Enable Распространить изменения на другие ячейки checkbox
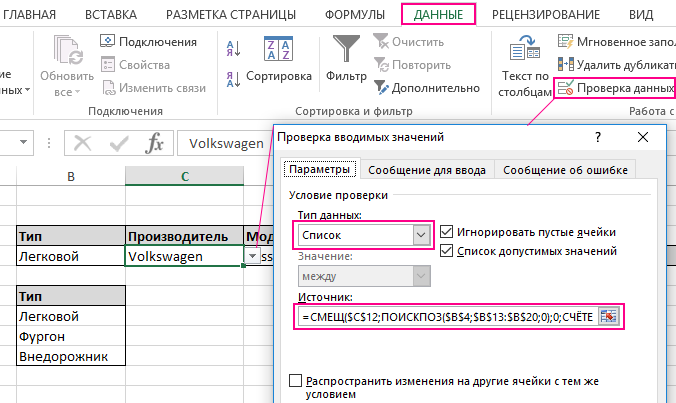The height and width of the screenshot is (403, 676). tap(295, 381)
